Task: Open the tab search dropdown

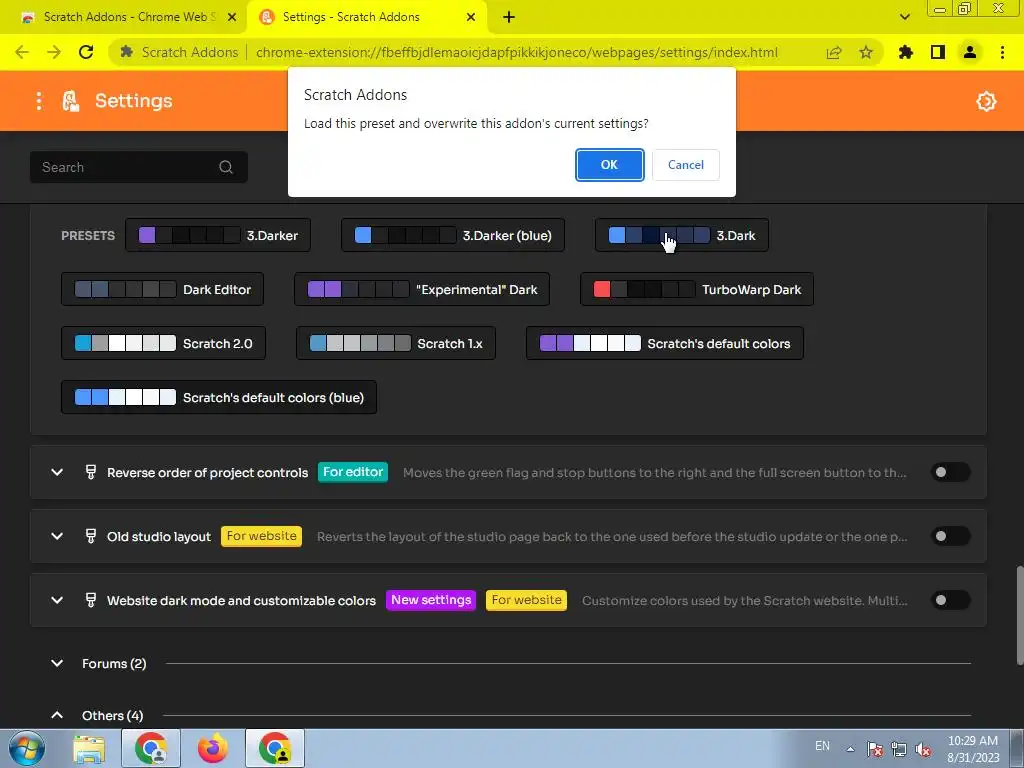Action: [x=904, y=17]
